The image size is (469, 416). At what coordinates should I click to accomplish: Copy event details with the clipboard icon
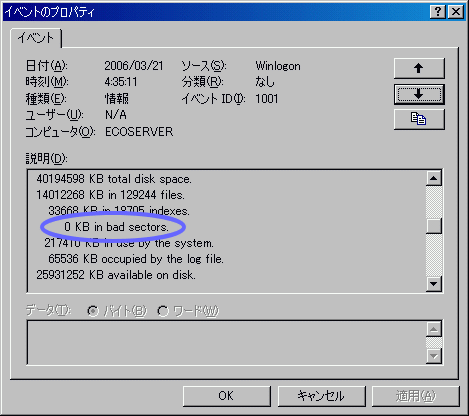coord(419,119)
